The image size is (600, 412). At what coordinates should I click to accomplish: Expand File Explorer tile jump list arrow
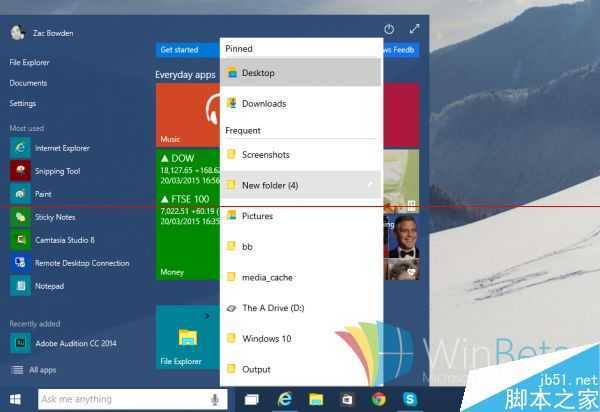(x=207, y=316)
